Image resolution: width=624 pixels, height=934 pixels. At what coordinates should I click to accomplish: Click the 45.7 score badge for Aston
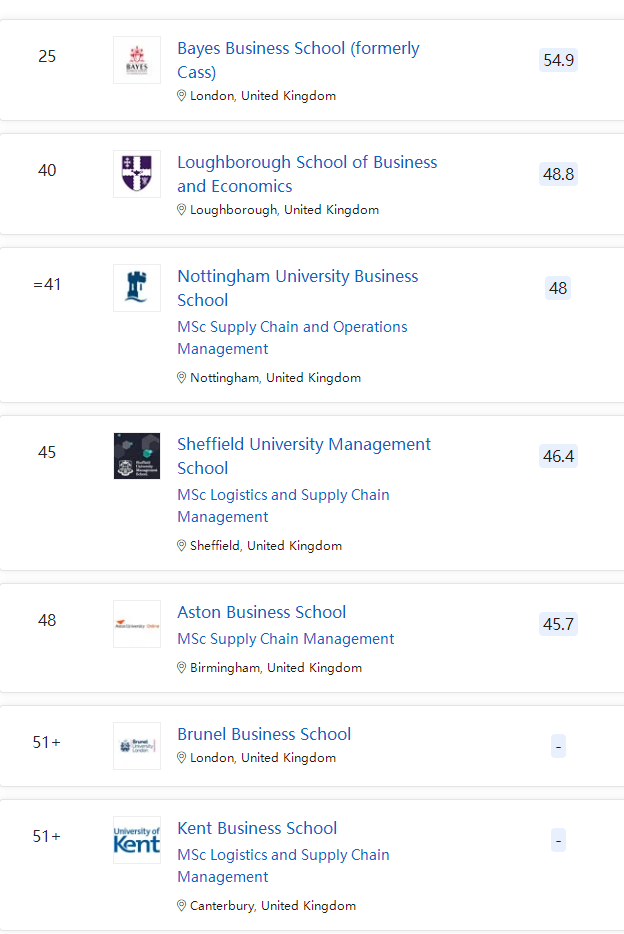pyautogui.click(x=558, y=624)
